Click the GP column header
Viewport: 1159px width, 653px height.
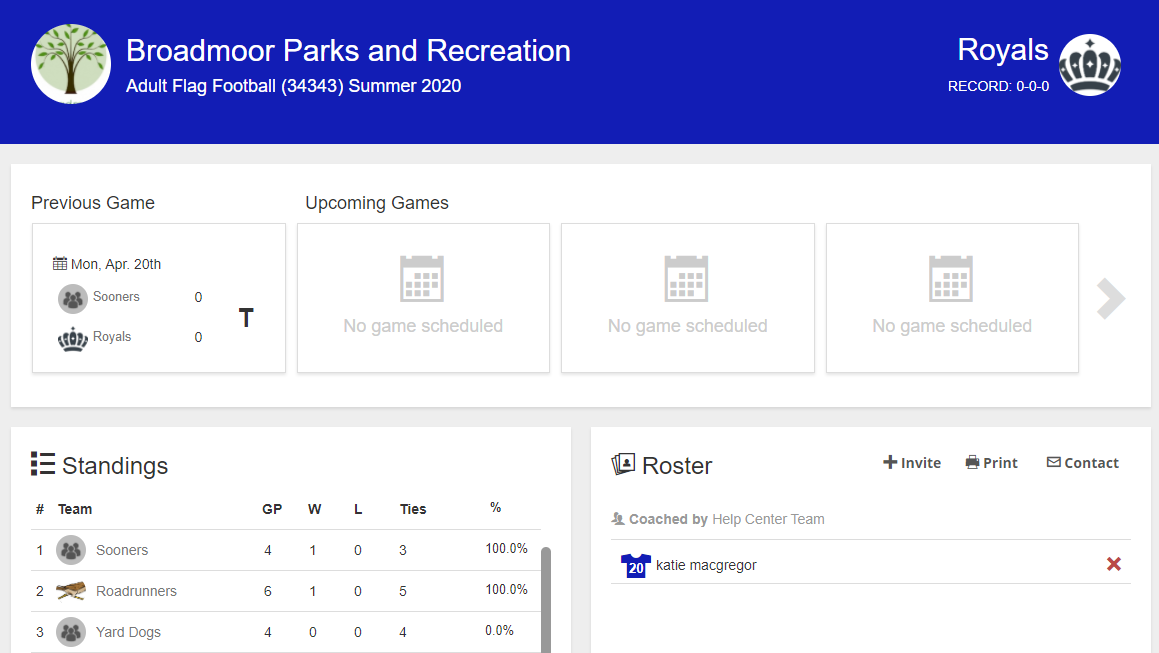pos(272,509)
